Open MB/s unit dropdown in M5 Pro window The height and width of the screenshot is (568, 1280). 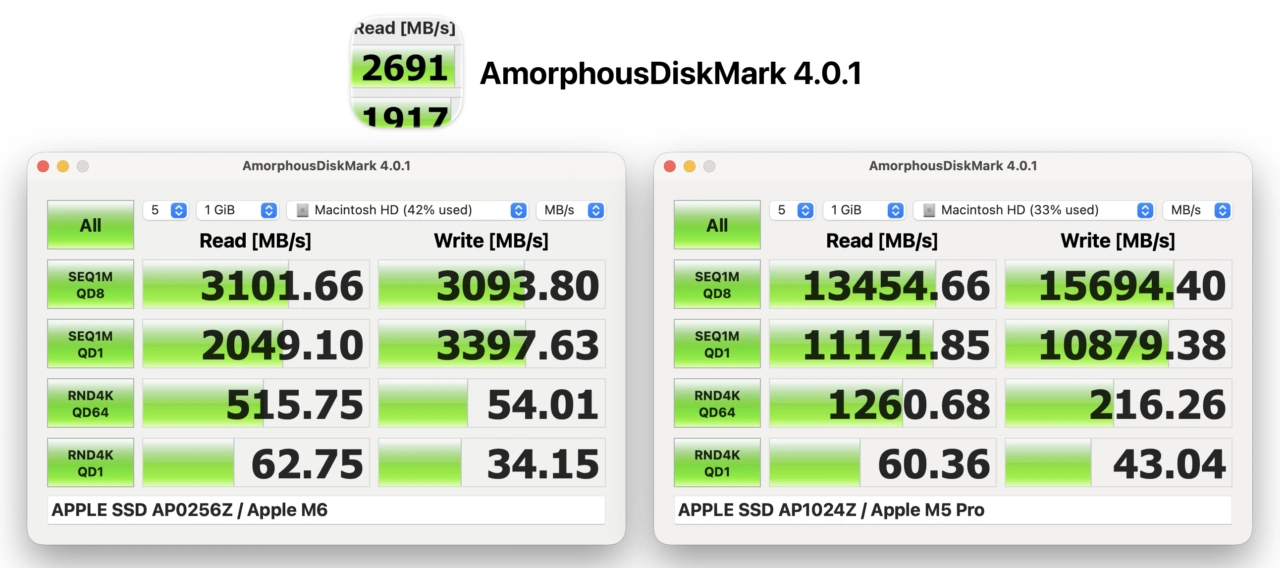(x=1197, y=210)
